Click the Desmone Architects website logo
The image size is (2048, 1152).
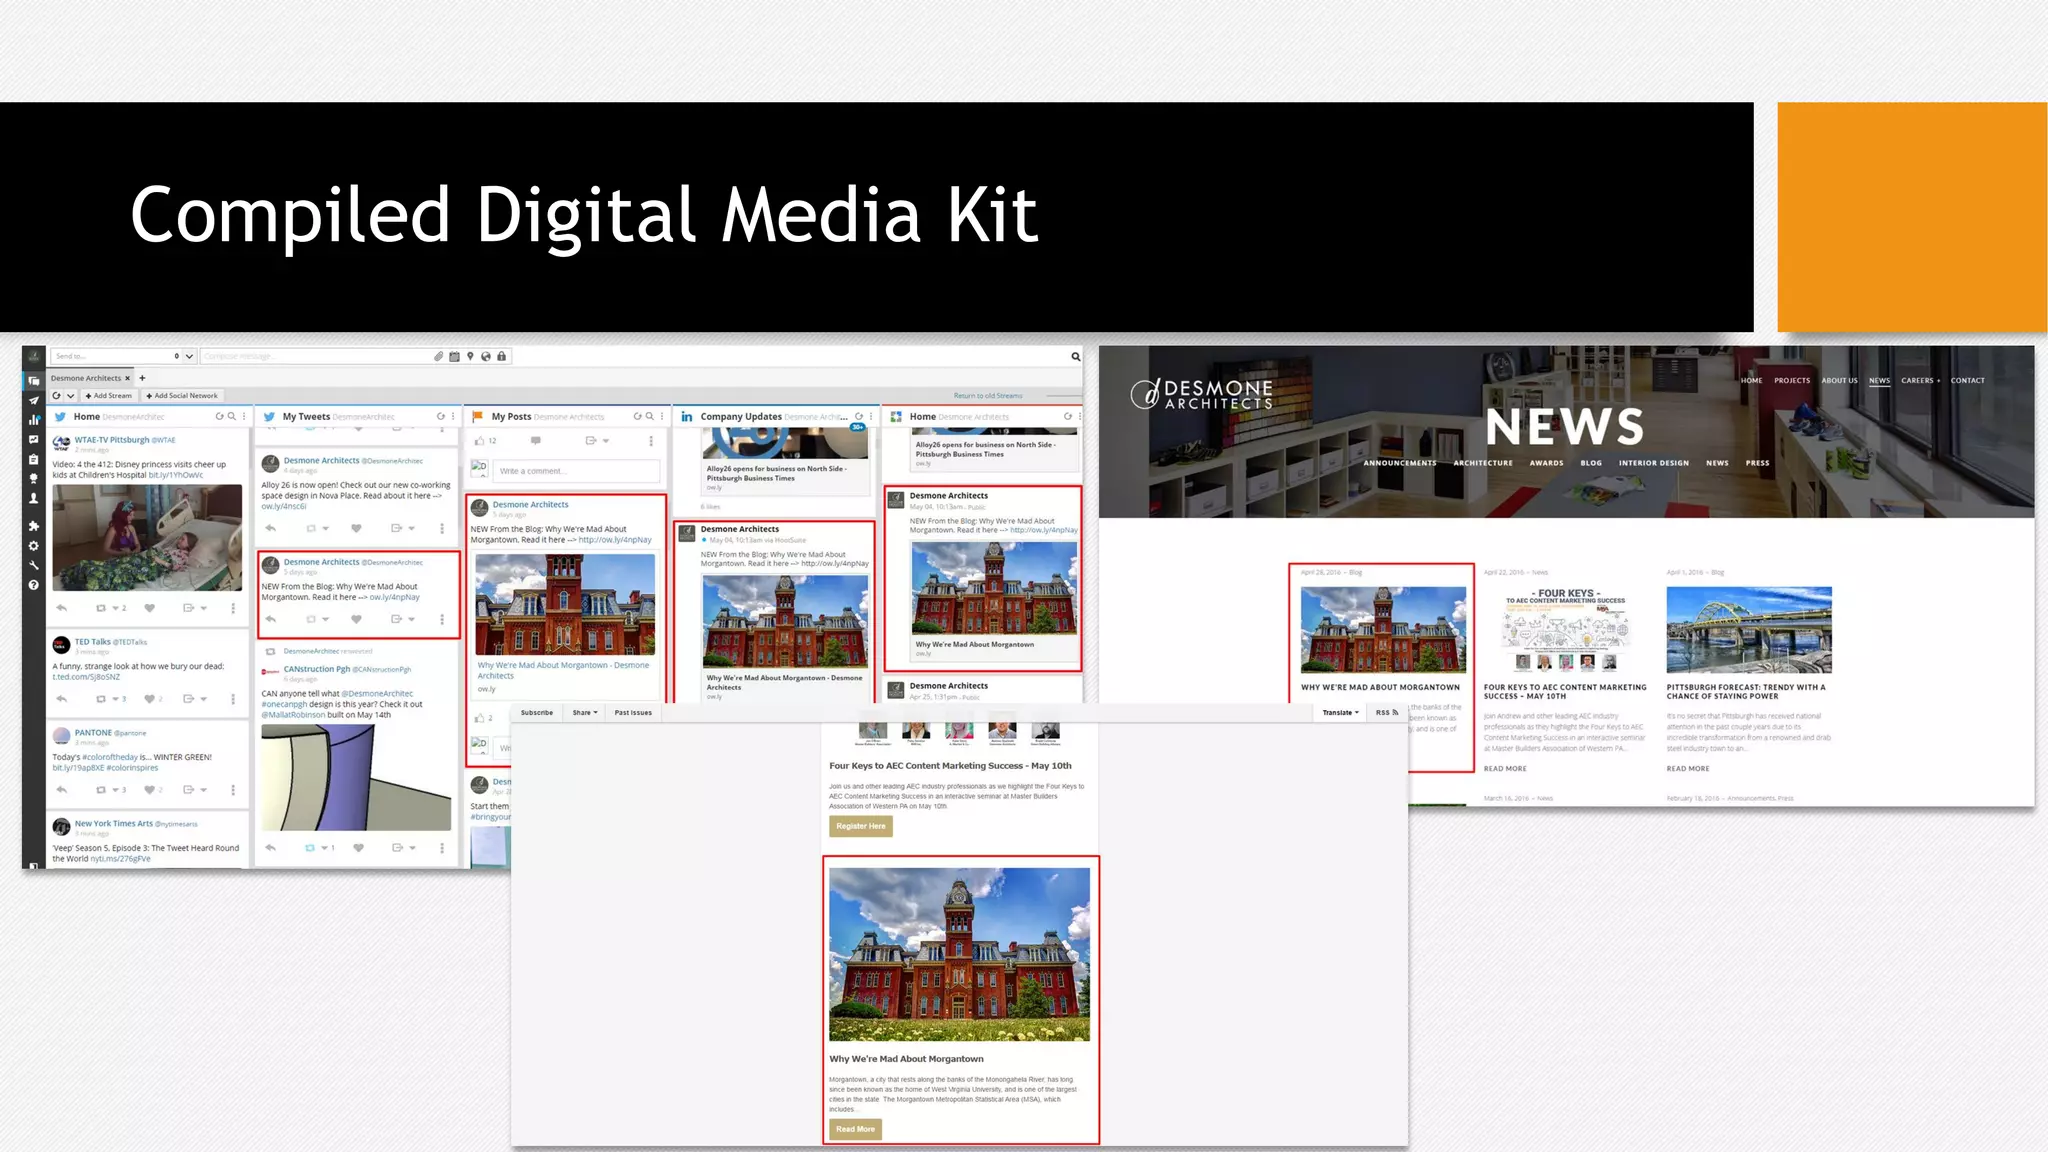1202,394
